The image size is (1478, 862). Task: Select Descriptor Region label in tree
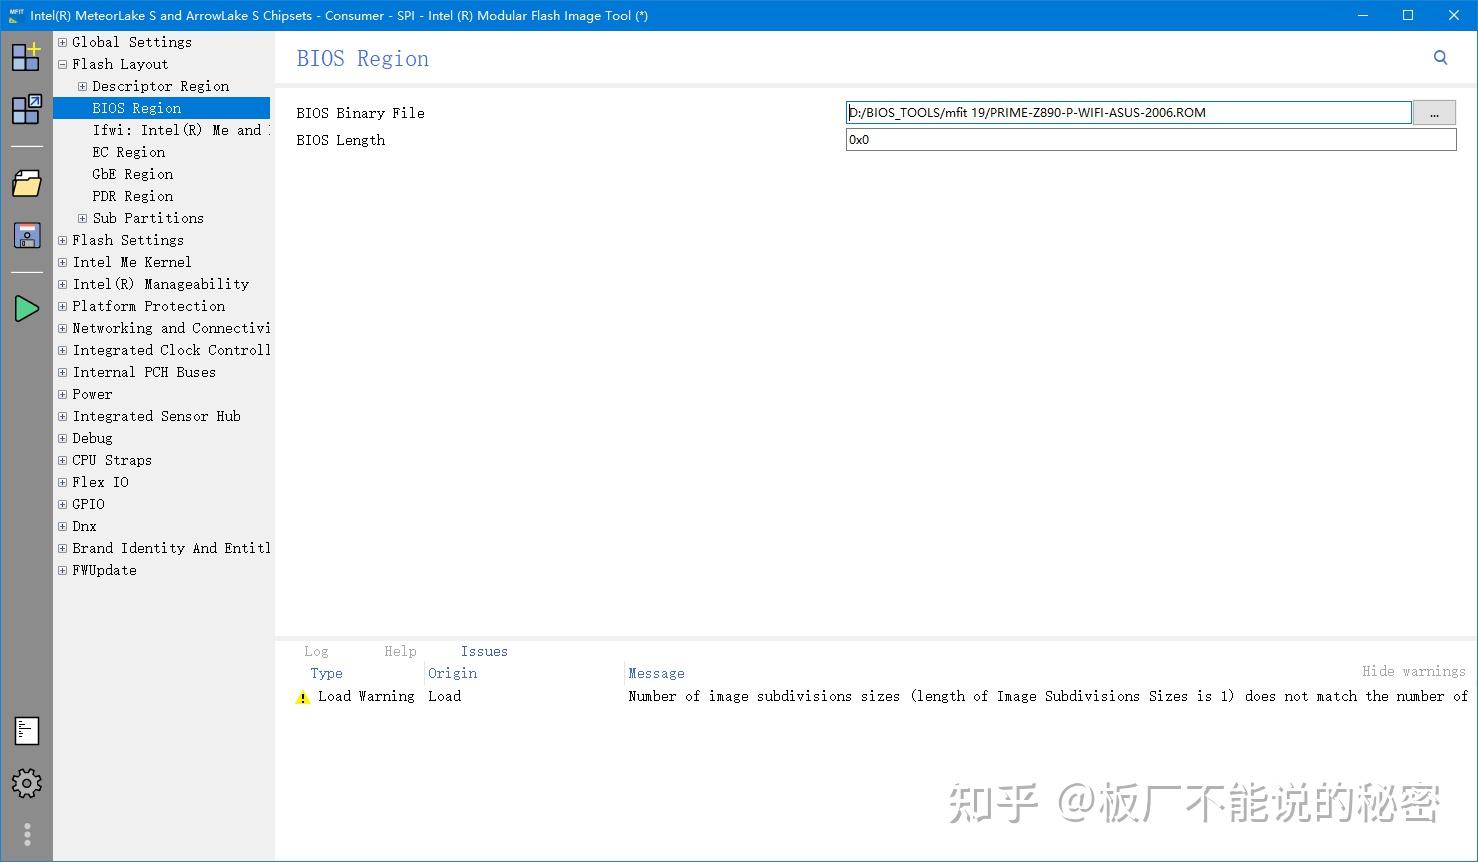(x=161, y=86)
